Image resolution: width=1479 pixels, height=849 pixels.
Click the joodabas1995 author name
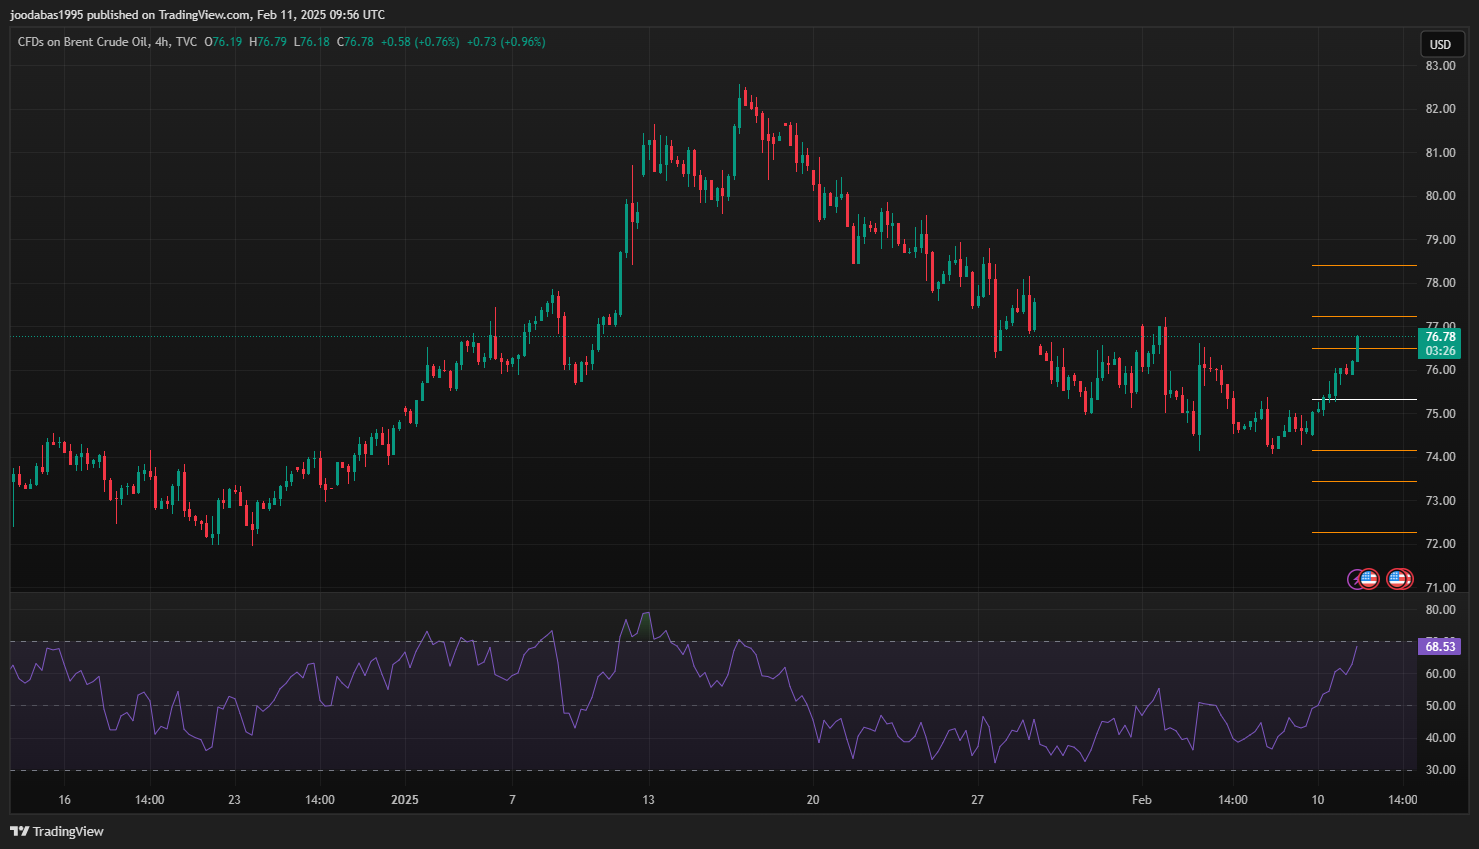[46, 15]
